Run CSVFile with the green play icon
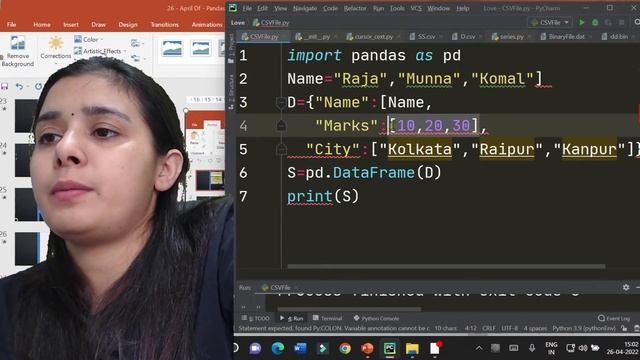The height and width of the screenshot is (360, 640). point(582,22)
